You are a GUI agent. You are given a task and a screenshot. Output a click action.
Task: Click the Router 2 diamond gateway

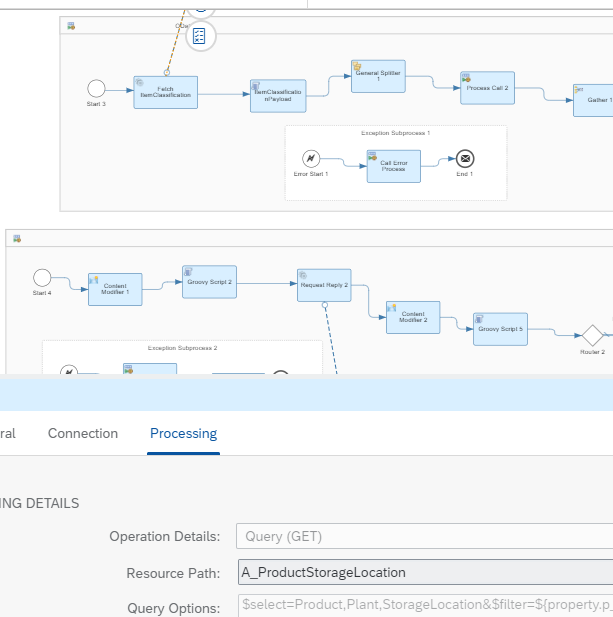point(593,335)
